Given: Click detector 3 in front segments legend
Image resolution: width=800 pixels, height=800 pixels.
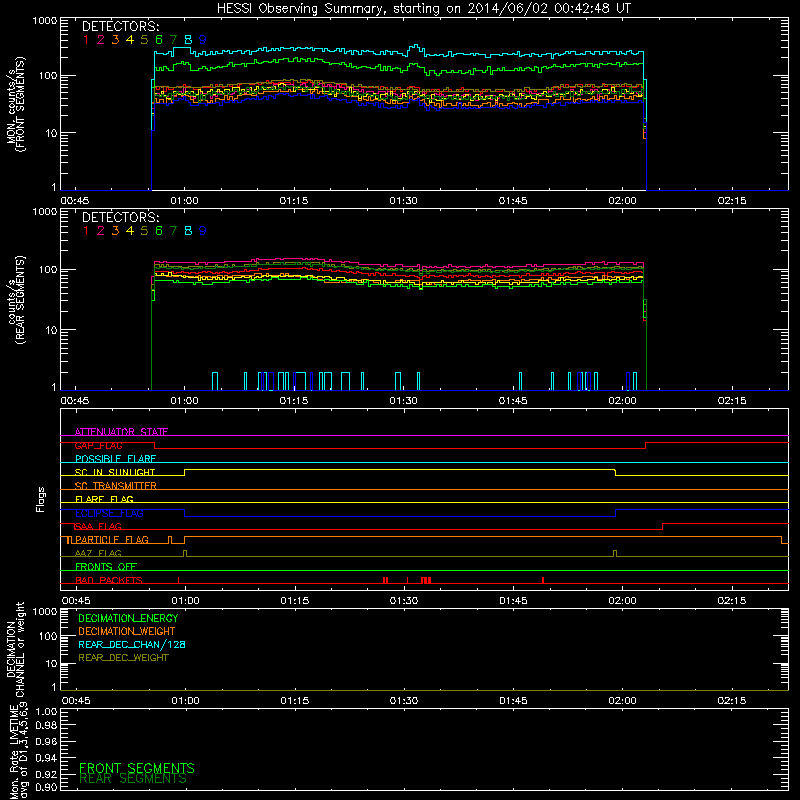Looking at the screenshot, I should 115,40.
